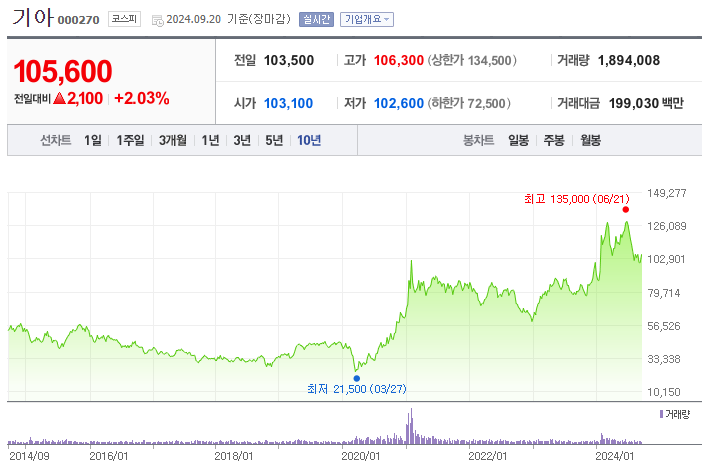This screenshot has height=472, width=702.
Task: Select the 10년 line chart tab
Action: 309,140
